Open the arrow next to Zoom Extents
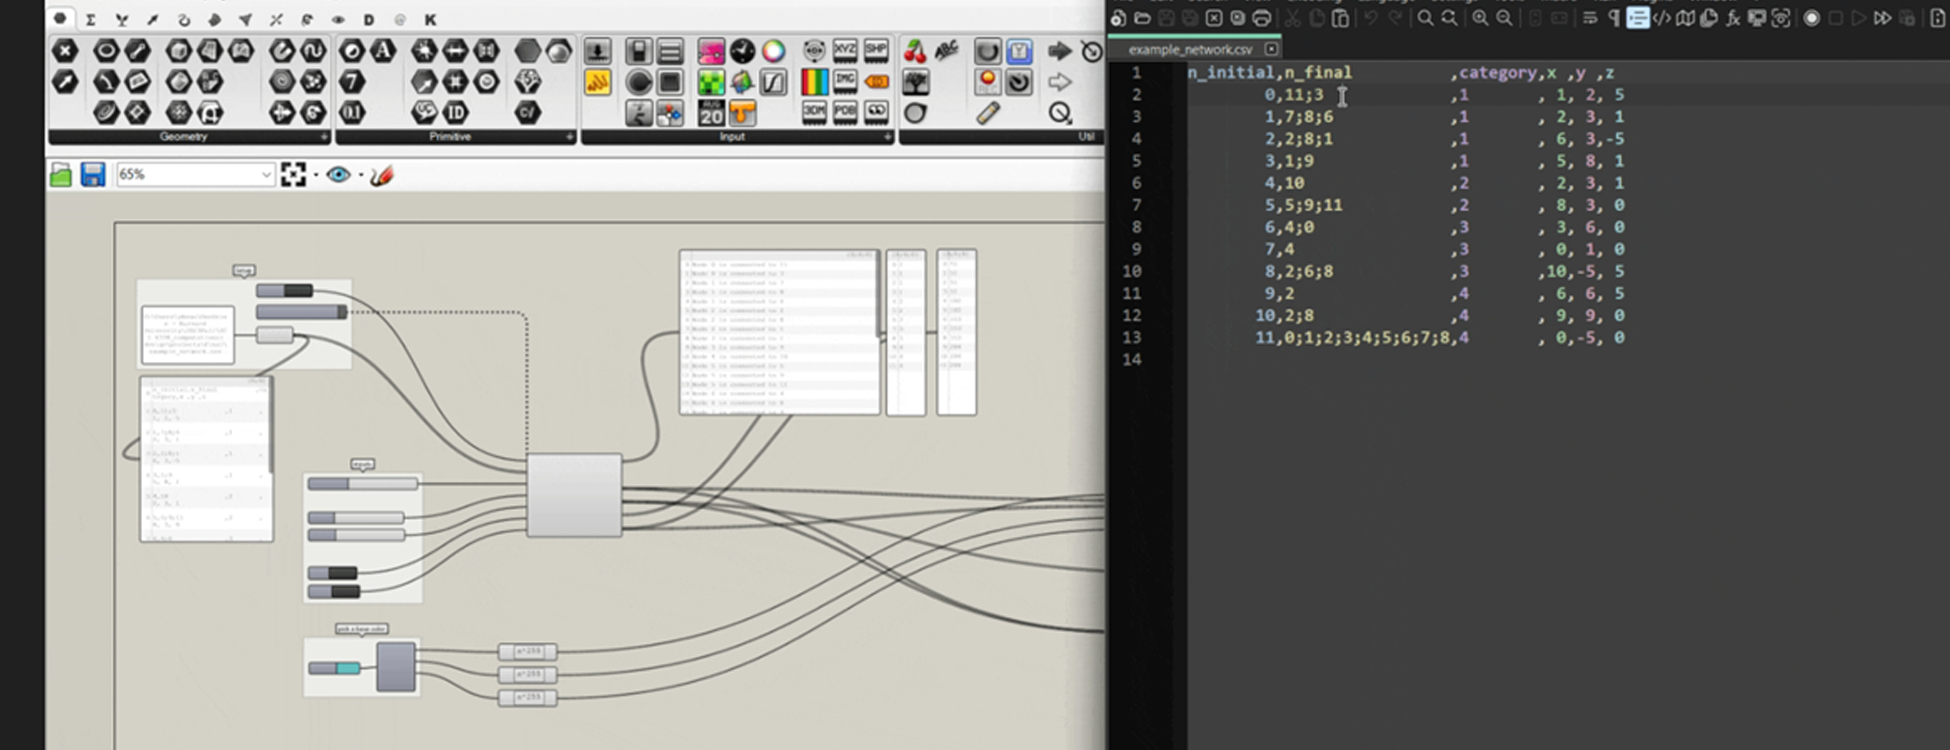Image resolution: width=1950 pixels, height=750 pixels. click(x=315, y=176)
